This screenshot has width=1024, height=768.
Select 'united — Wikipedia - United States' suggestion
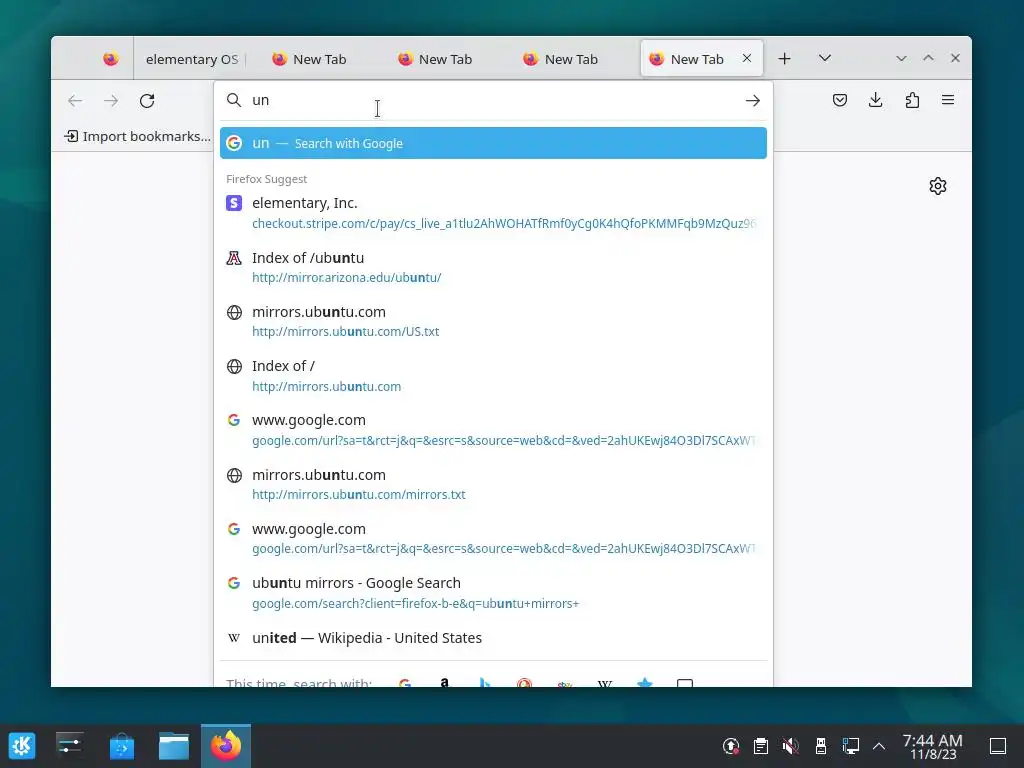493,638
